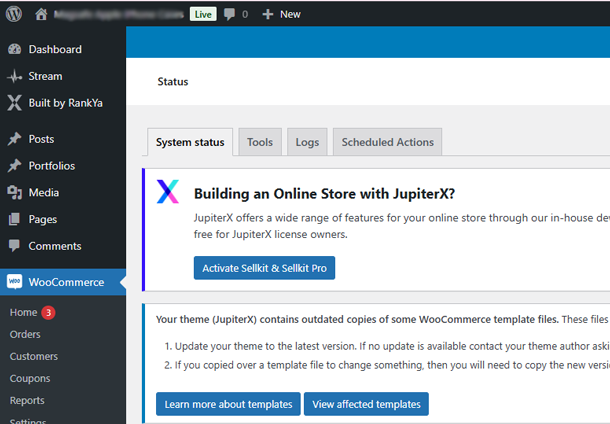Click the Stream pulse icon

coord(15,76)
